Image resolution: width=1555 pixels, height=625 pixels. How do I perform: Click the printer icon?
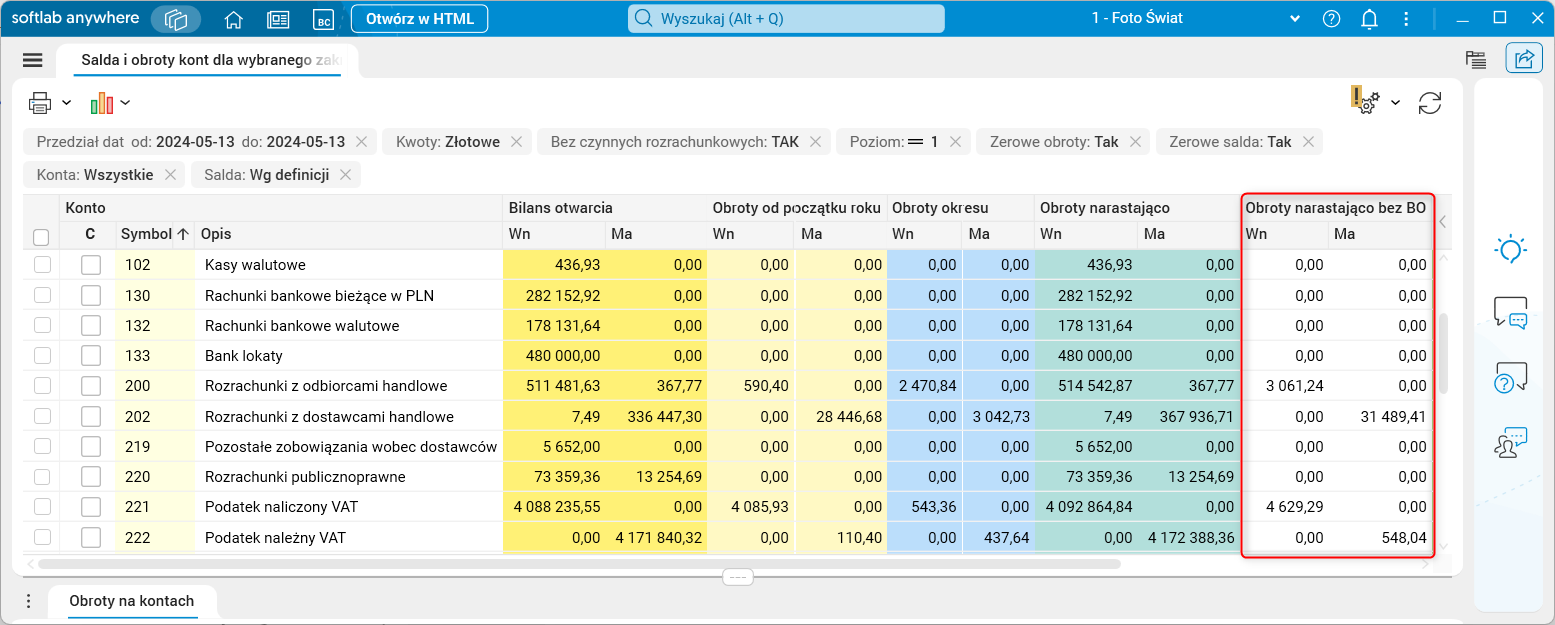(x=40, y=103)
